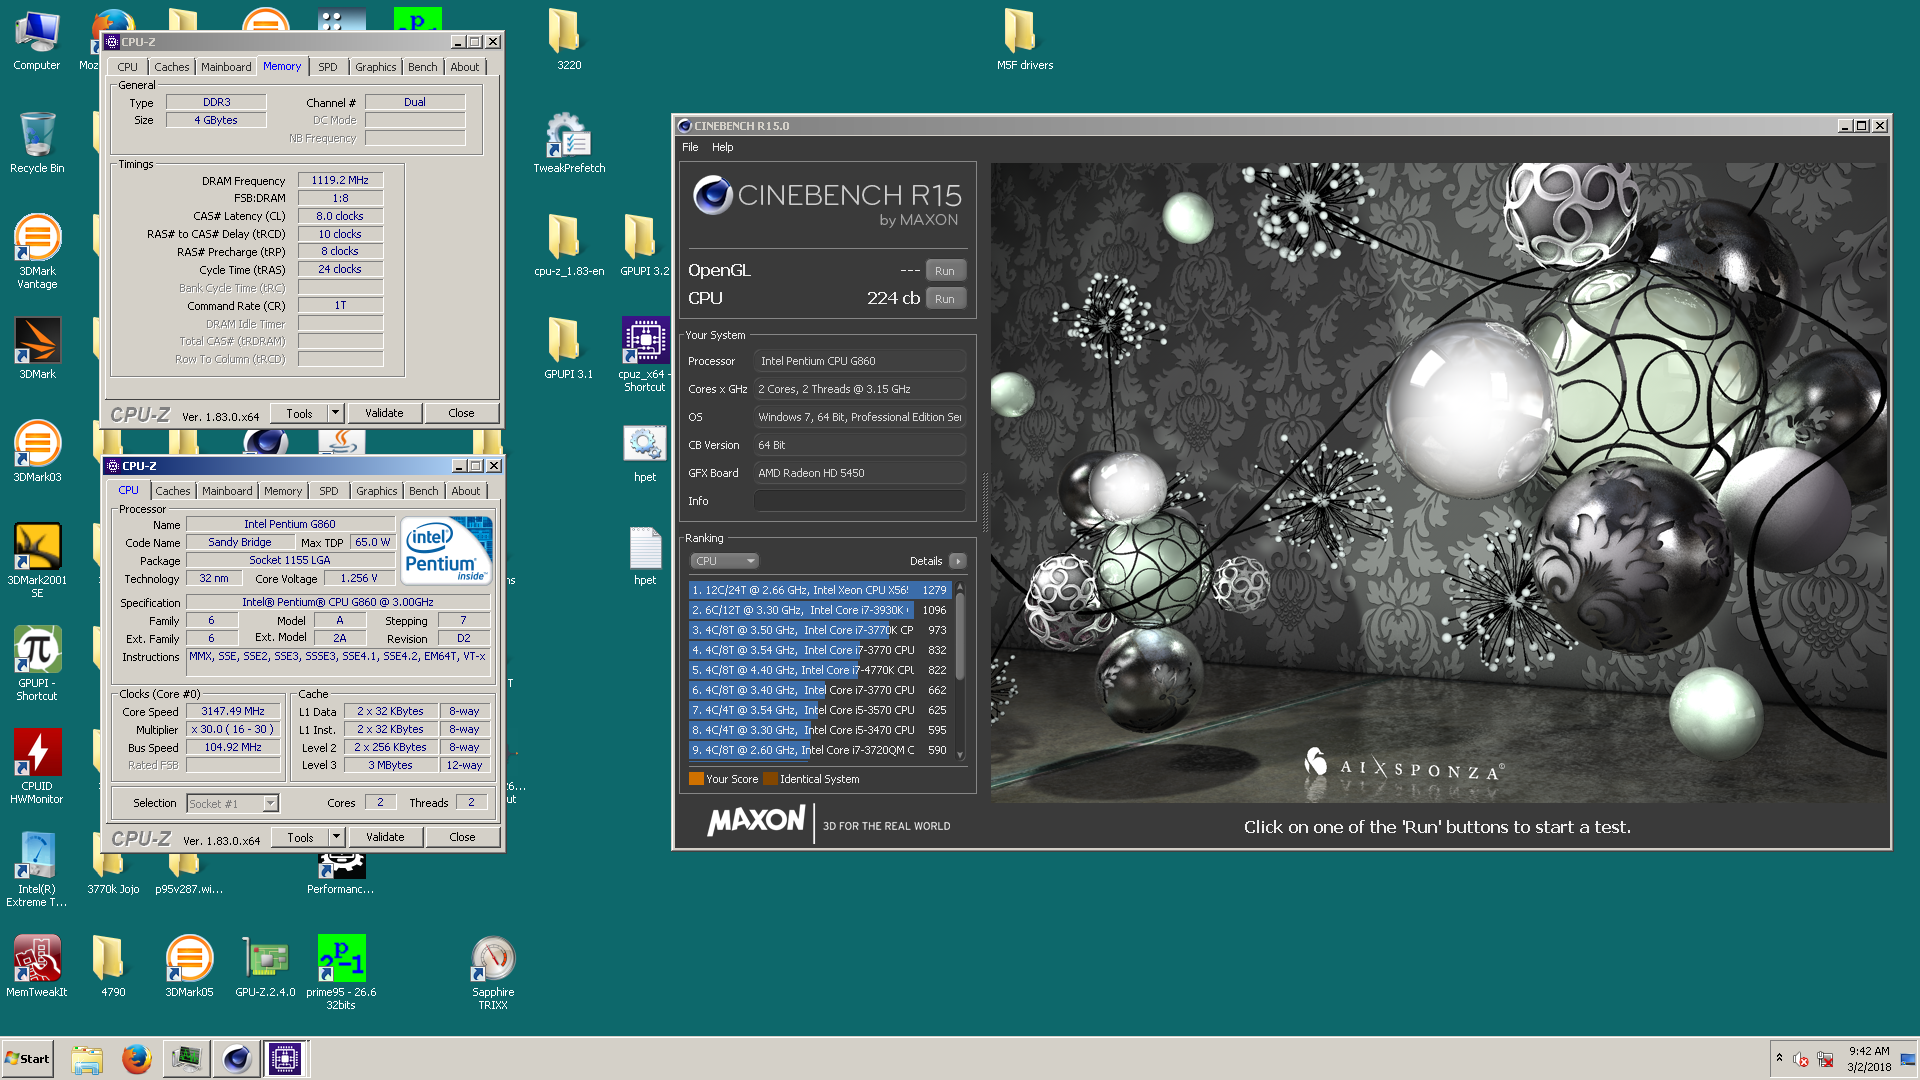This screenshot has width=1920, height=1080.
Task: Run the OpenGL test in Cinebench
Action: coord(945,271)
